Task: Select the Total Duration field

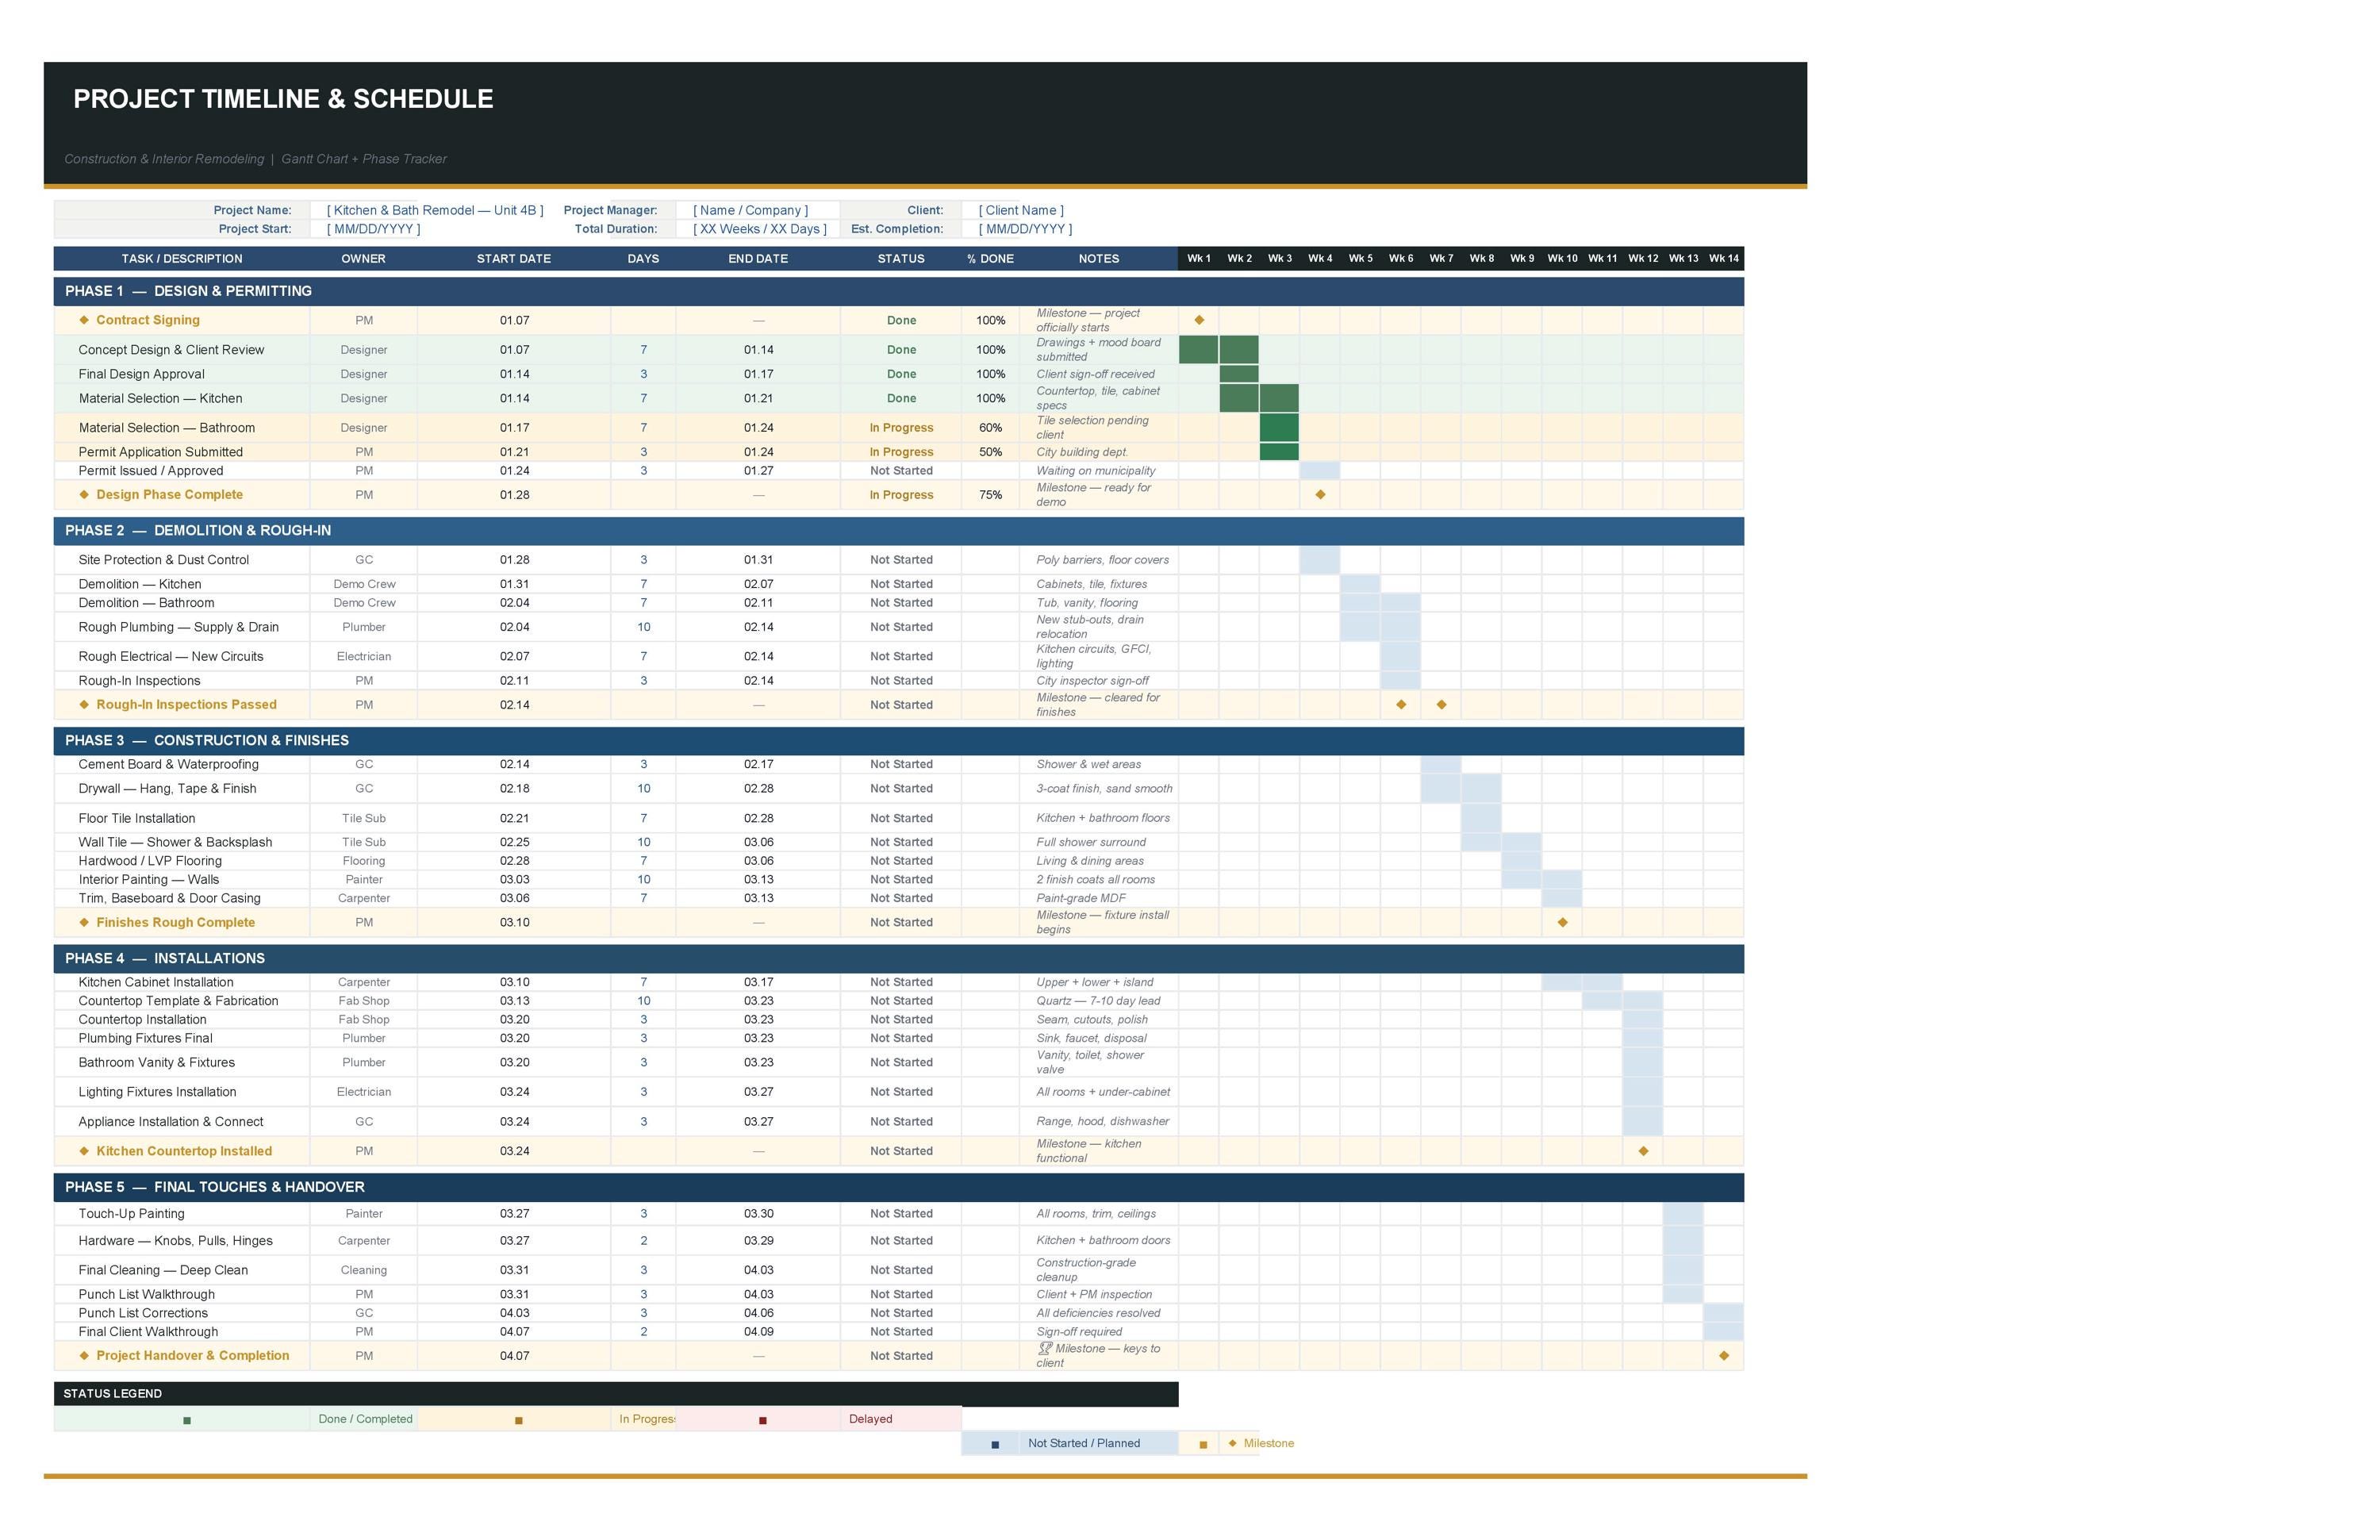Action: tap(760, 229)
